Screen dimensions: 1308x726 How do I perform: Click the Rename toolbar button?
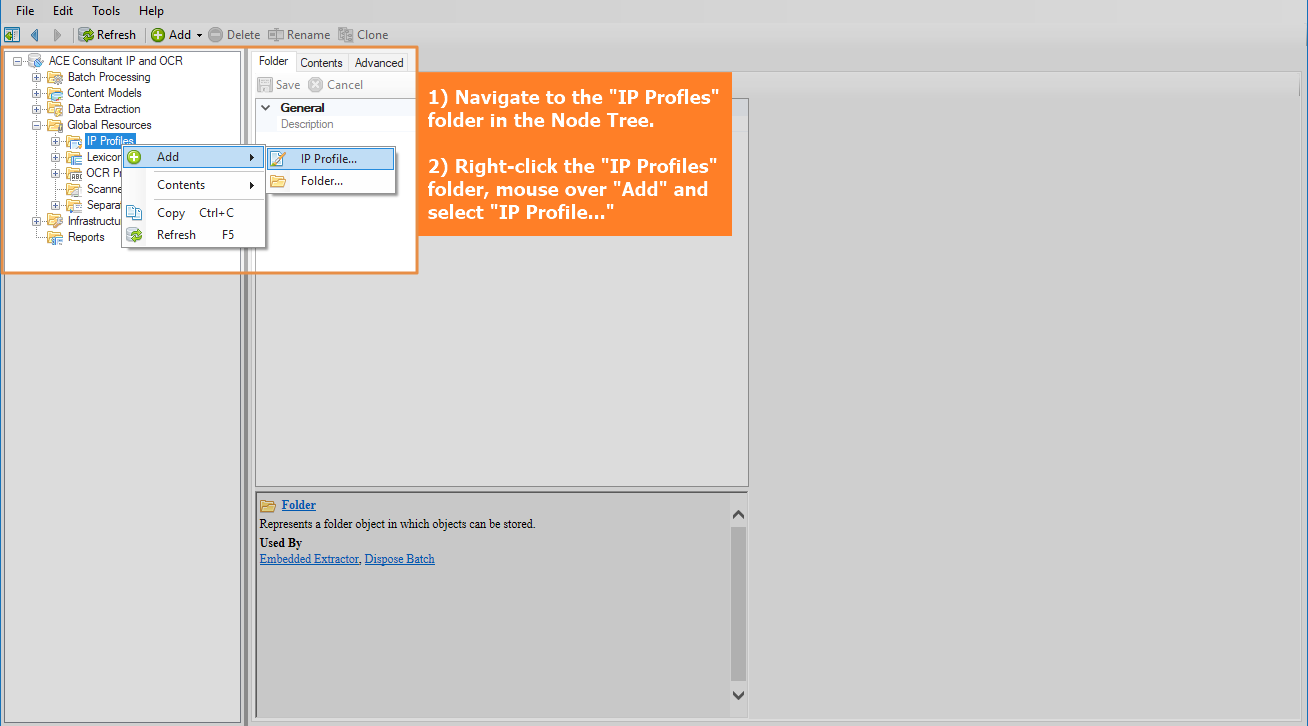(x=299, y=35)
